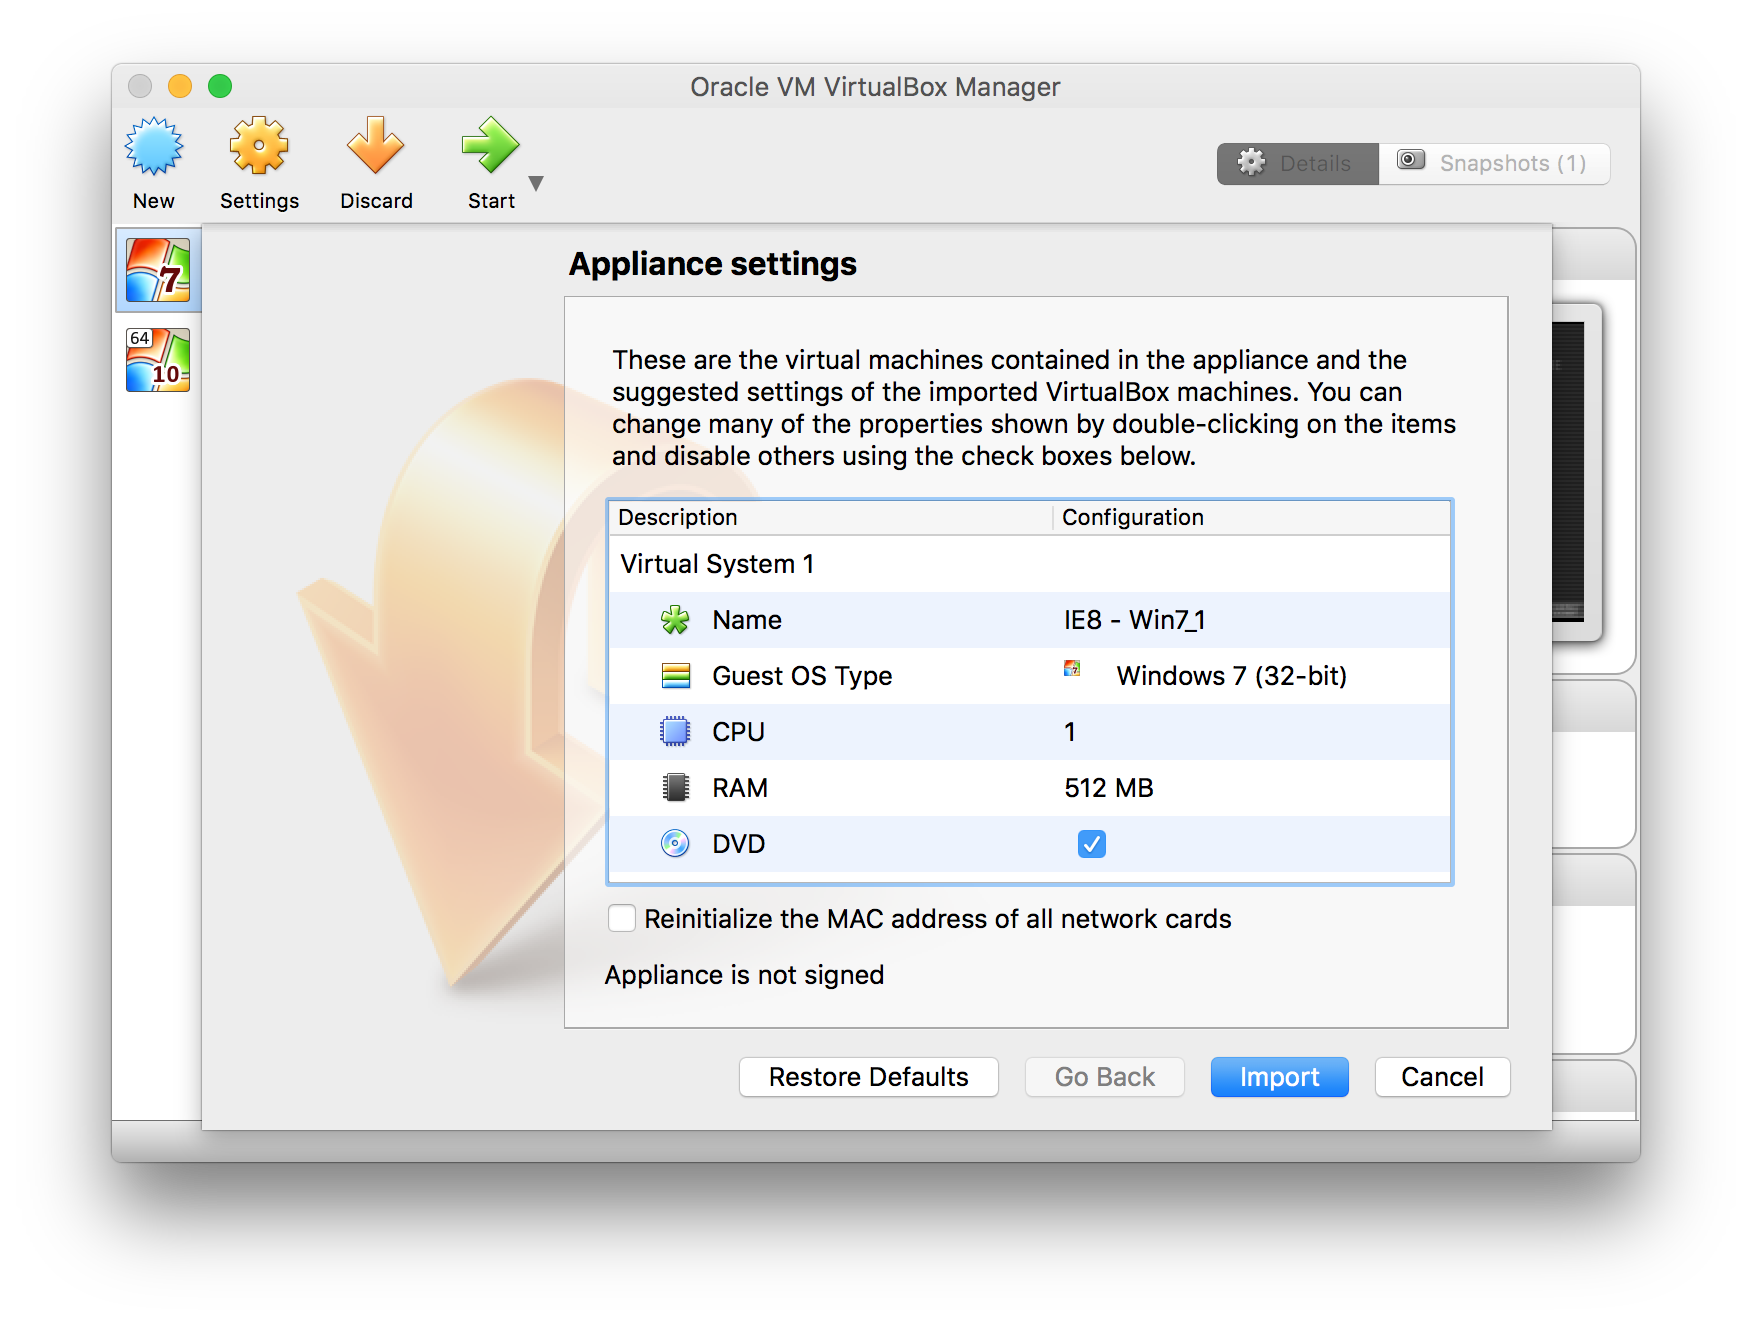Select the CPU count value 1
1752x1322 pixels.
[1070, 732]
